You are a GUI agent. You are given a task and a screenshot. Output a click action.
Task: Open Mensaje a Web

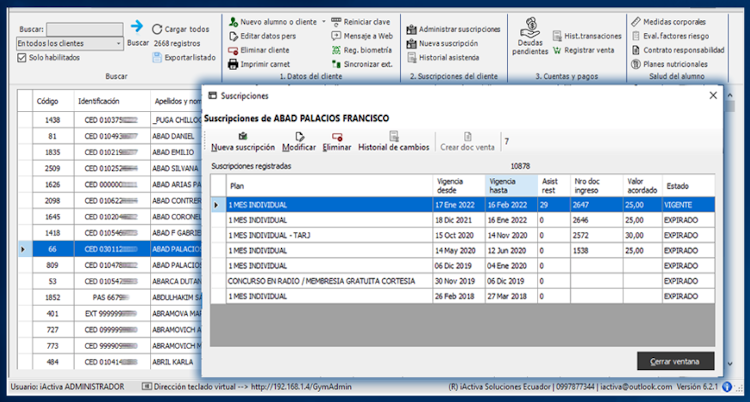pyautogui.click(x=362, y=36)
